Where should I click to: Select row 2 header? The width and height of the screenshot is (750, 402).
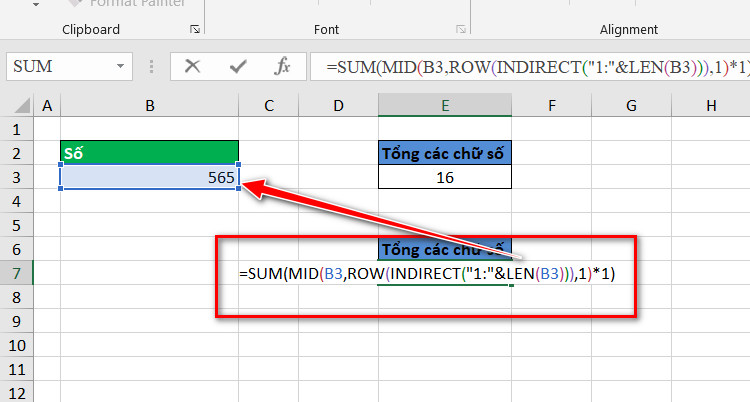(17, 153)
